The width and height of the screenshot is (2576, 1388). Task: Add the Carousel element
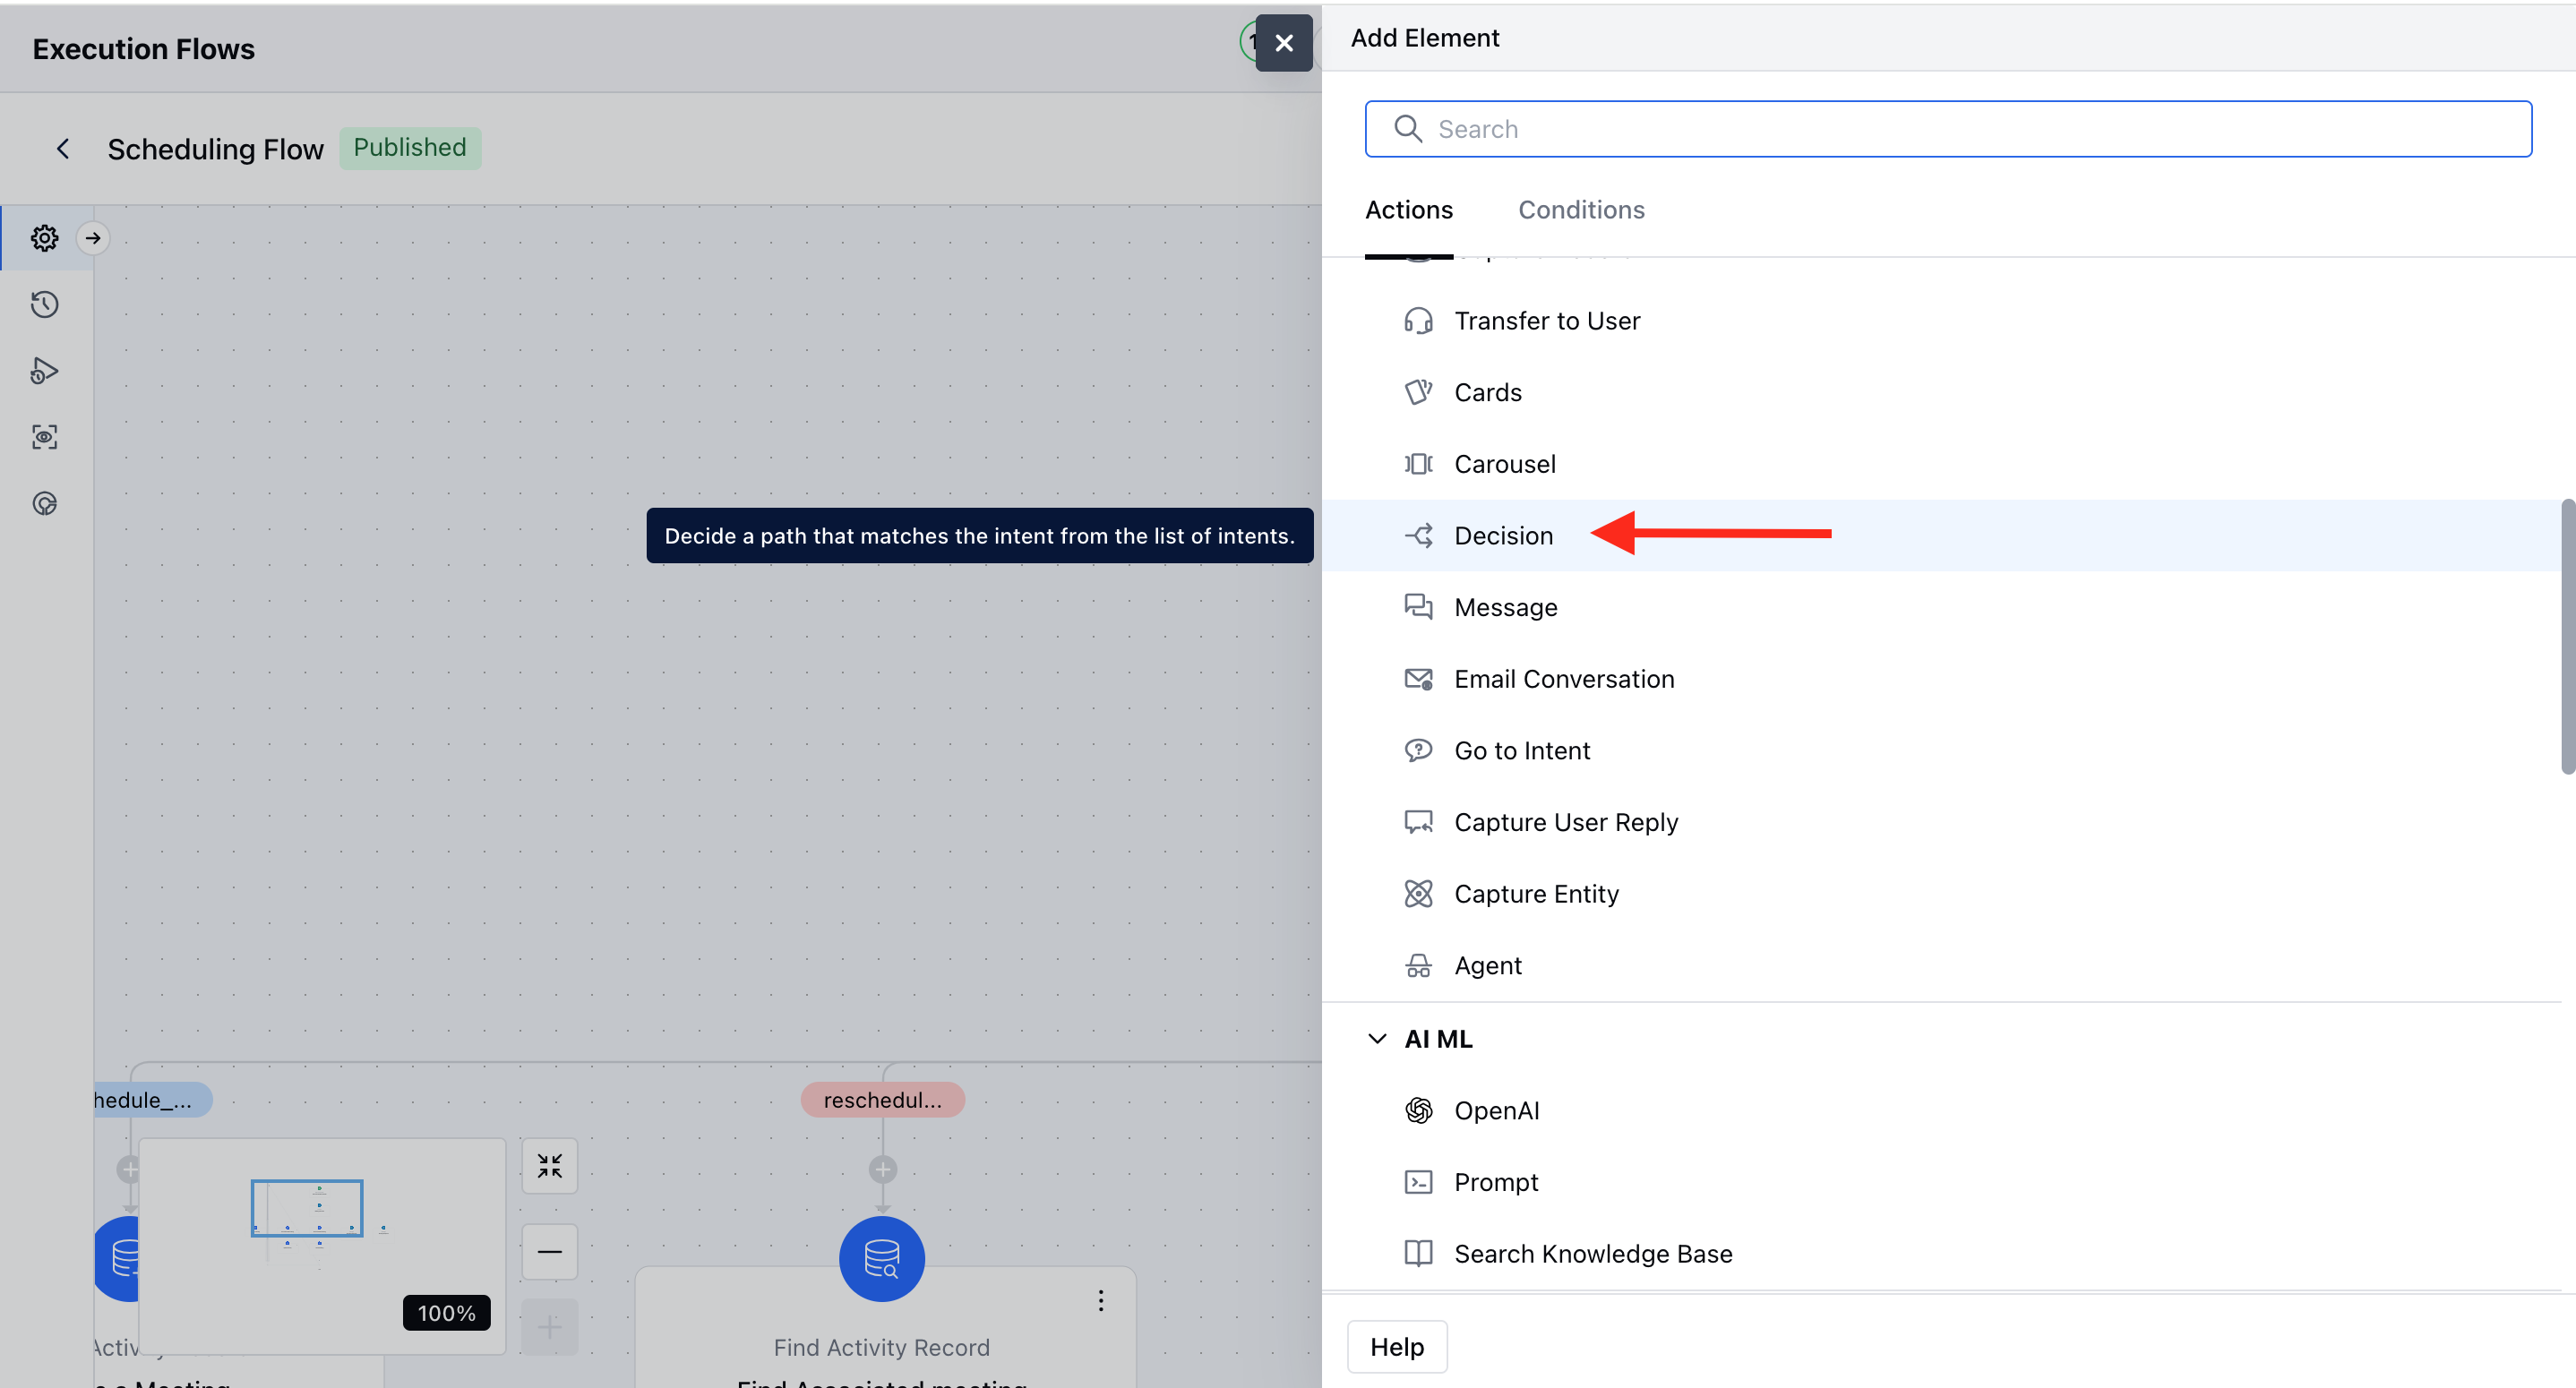1504,464
